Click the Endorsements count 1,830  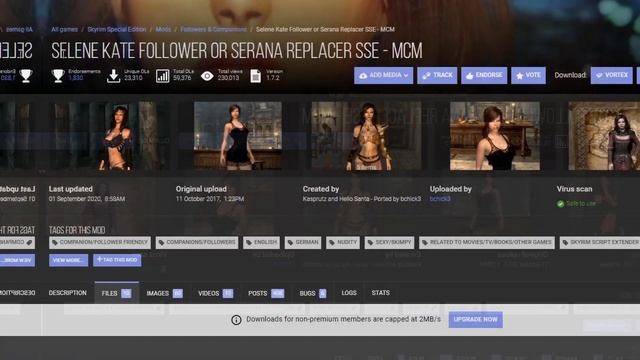click(76, 78)
